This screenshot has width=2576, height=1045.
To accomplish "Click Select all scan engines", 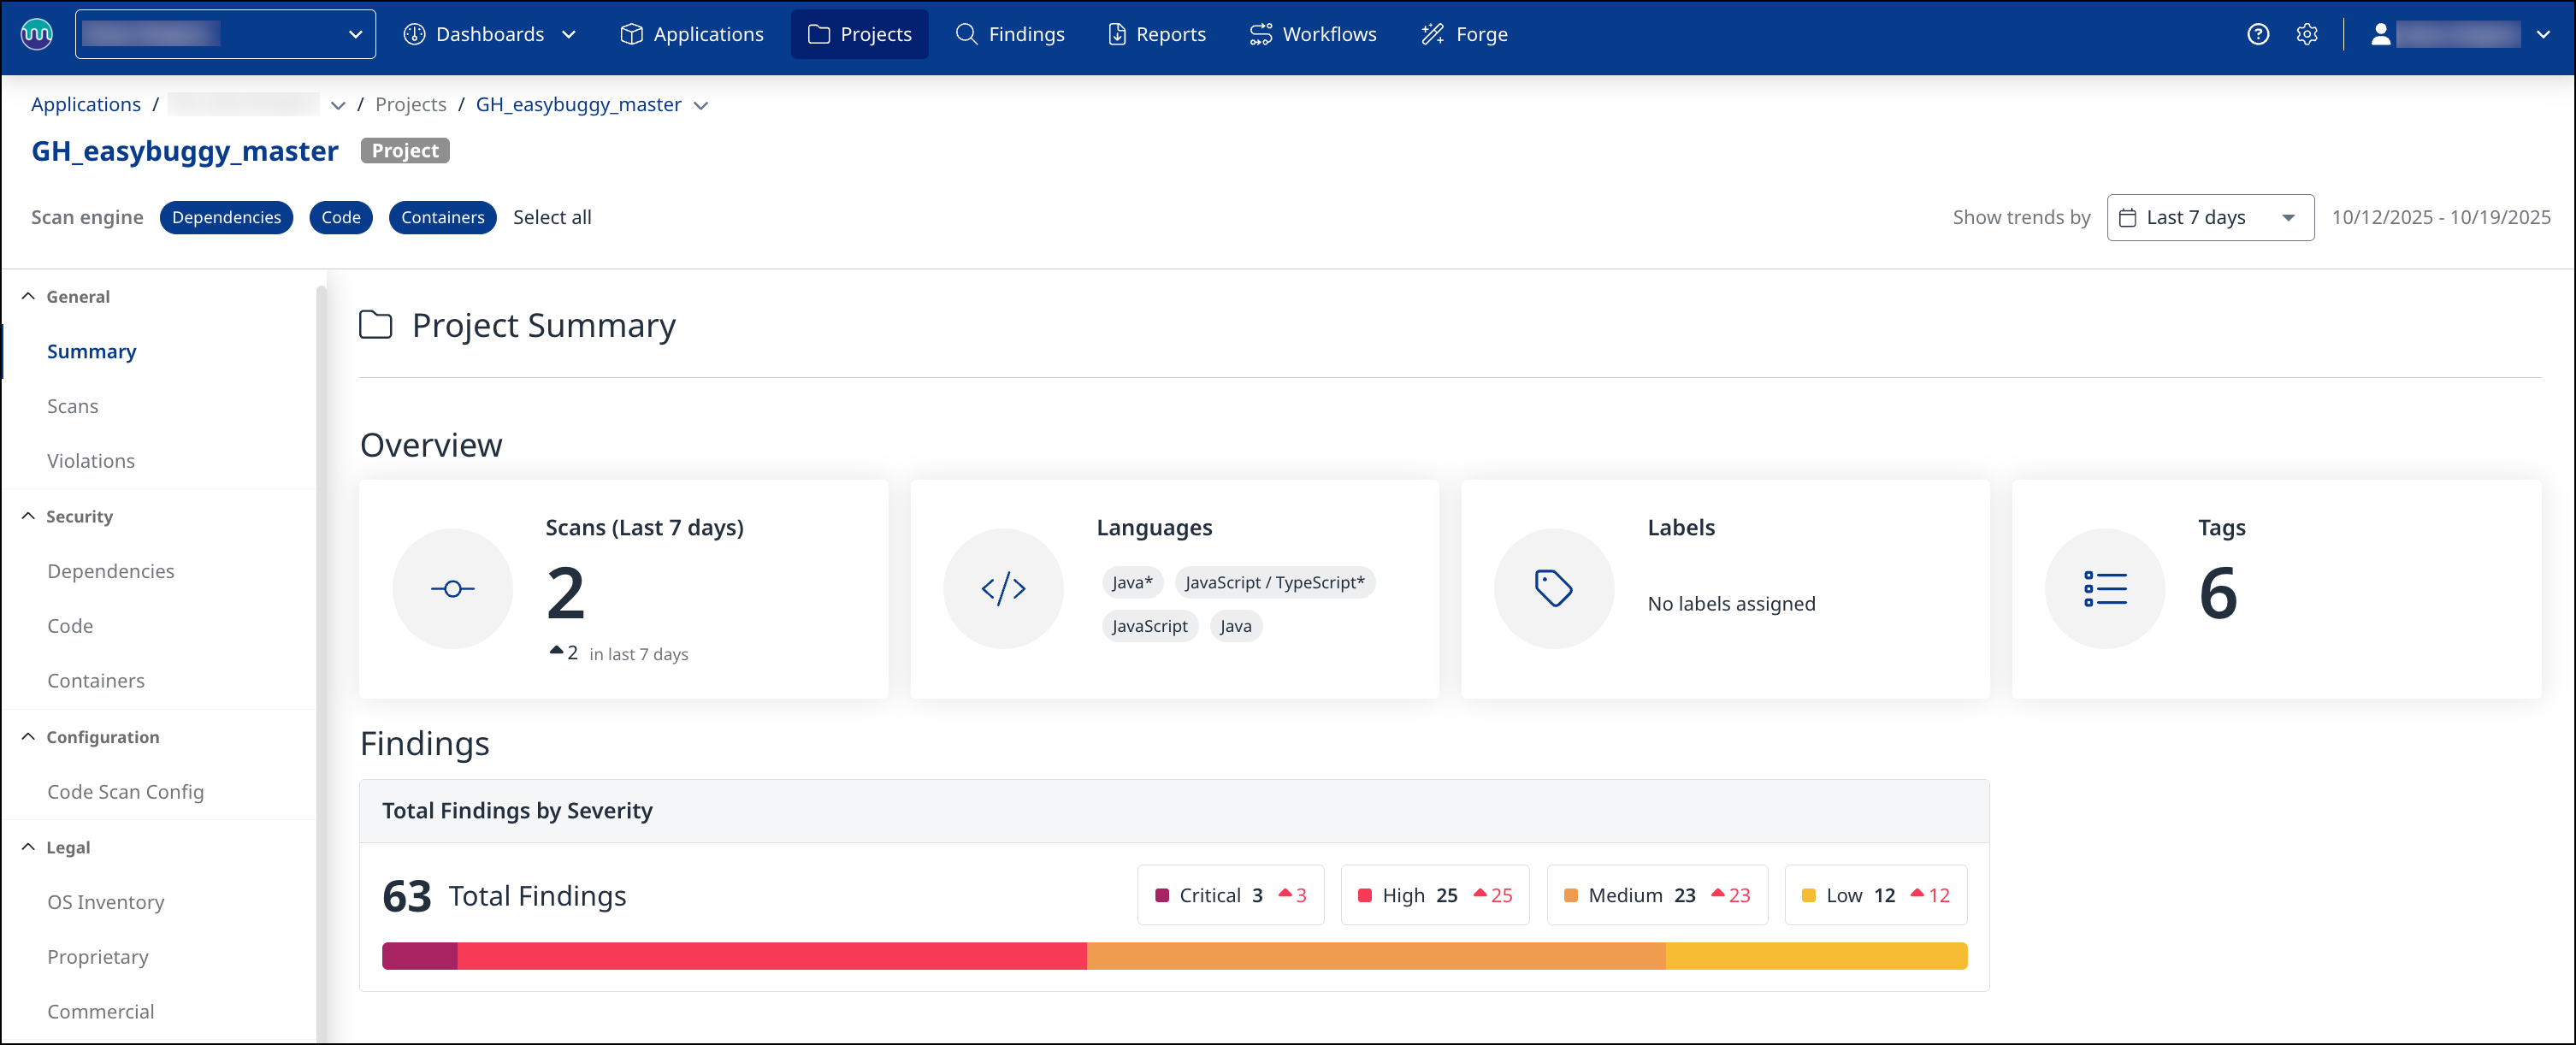I will pyautogui.click(x=552, y=217).
